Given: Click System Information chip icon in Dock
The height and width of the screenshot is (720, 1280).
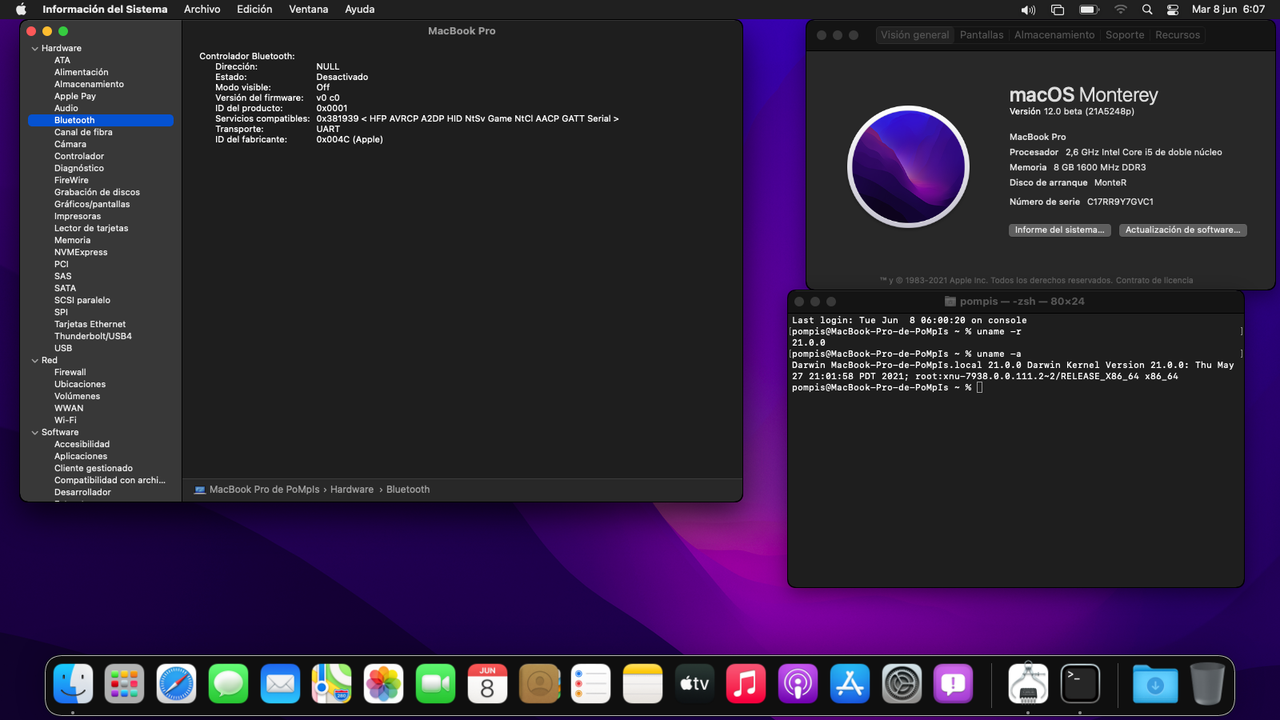Looking at the screenshot, I should (1028, 684).
